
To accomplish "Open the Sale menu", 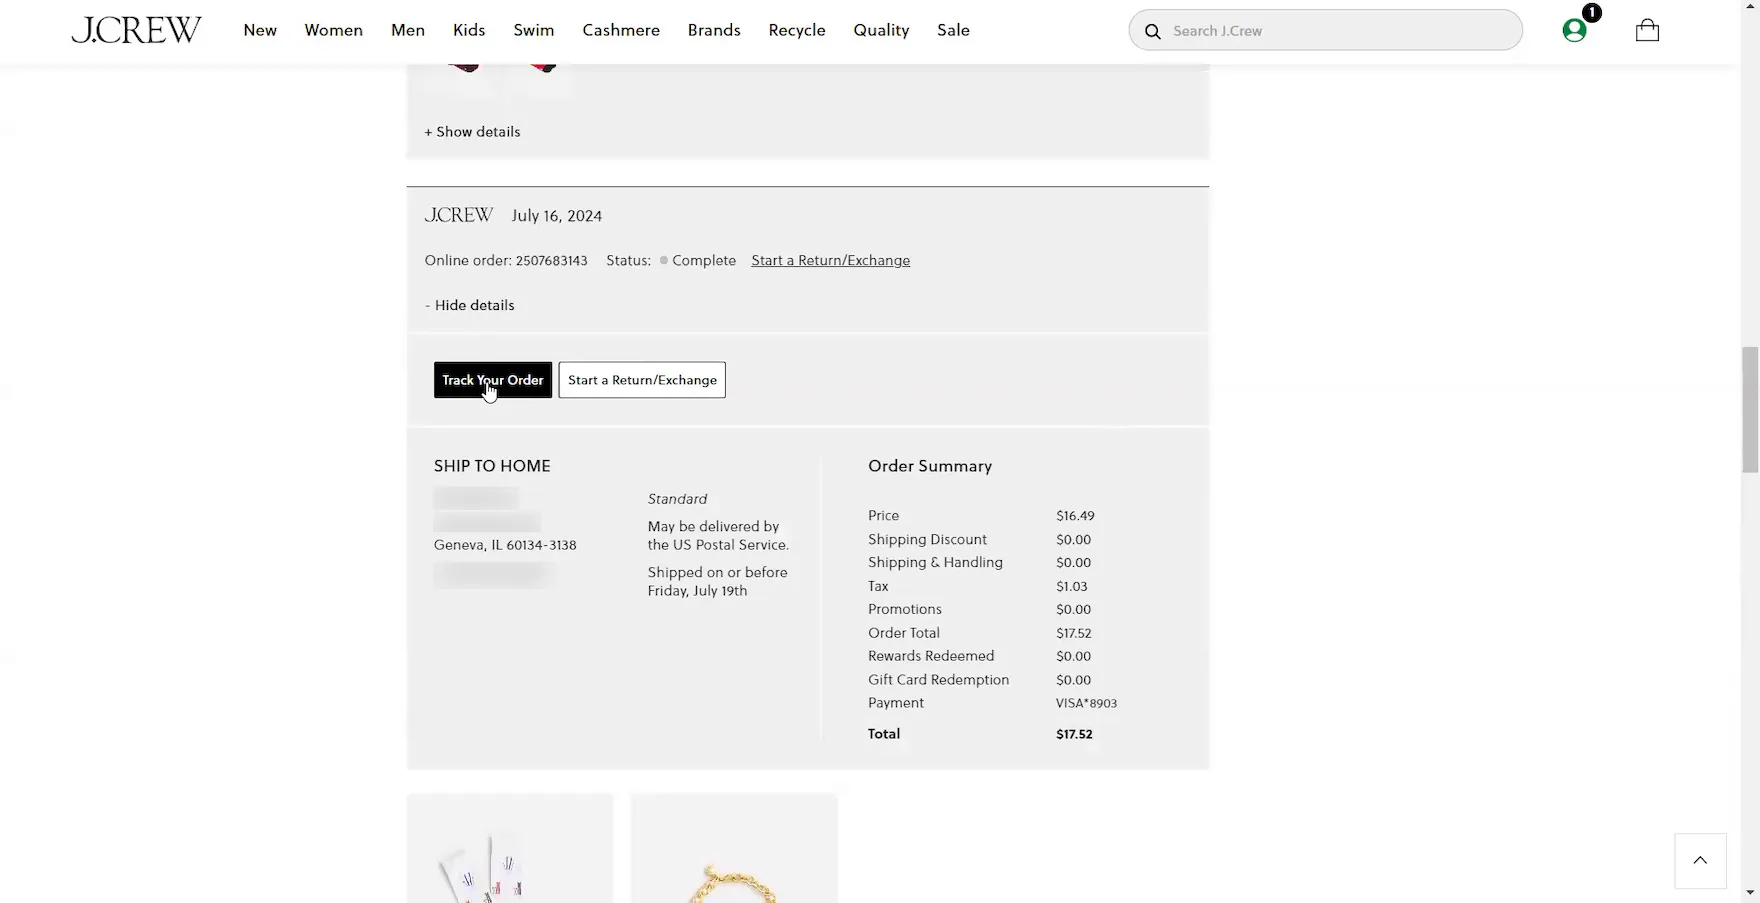I will click(x=953, y=30).
